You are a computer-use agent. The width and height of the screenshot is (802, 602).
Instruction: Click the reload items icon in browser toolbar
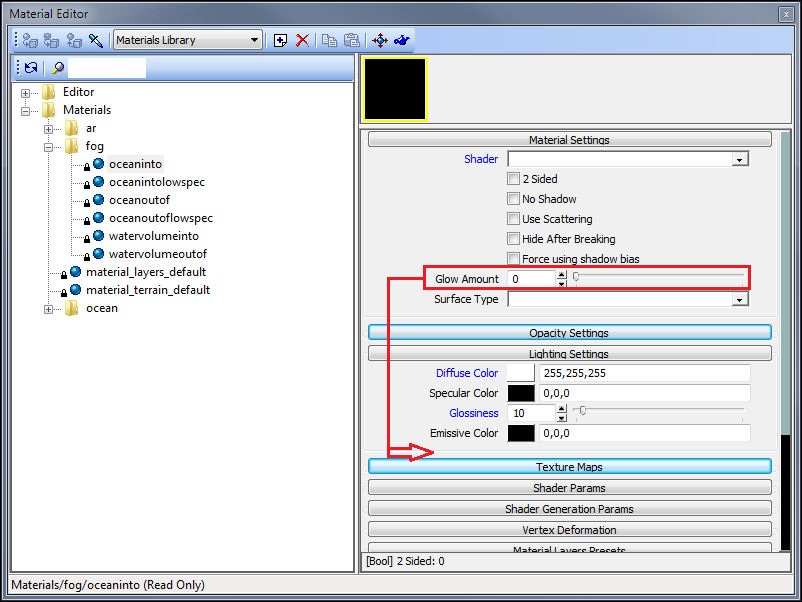pos(31,68)
